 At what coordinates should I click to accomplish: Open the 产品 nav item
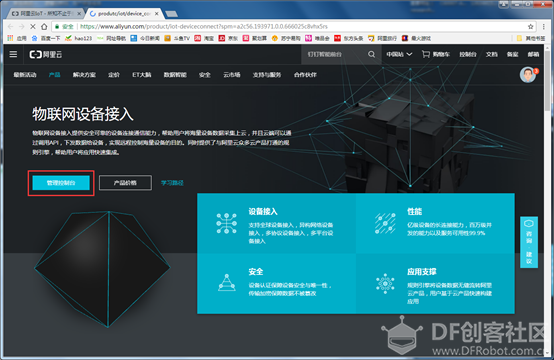pyautogui.click(x=54, y=75)
